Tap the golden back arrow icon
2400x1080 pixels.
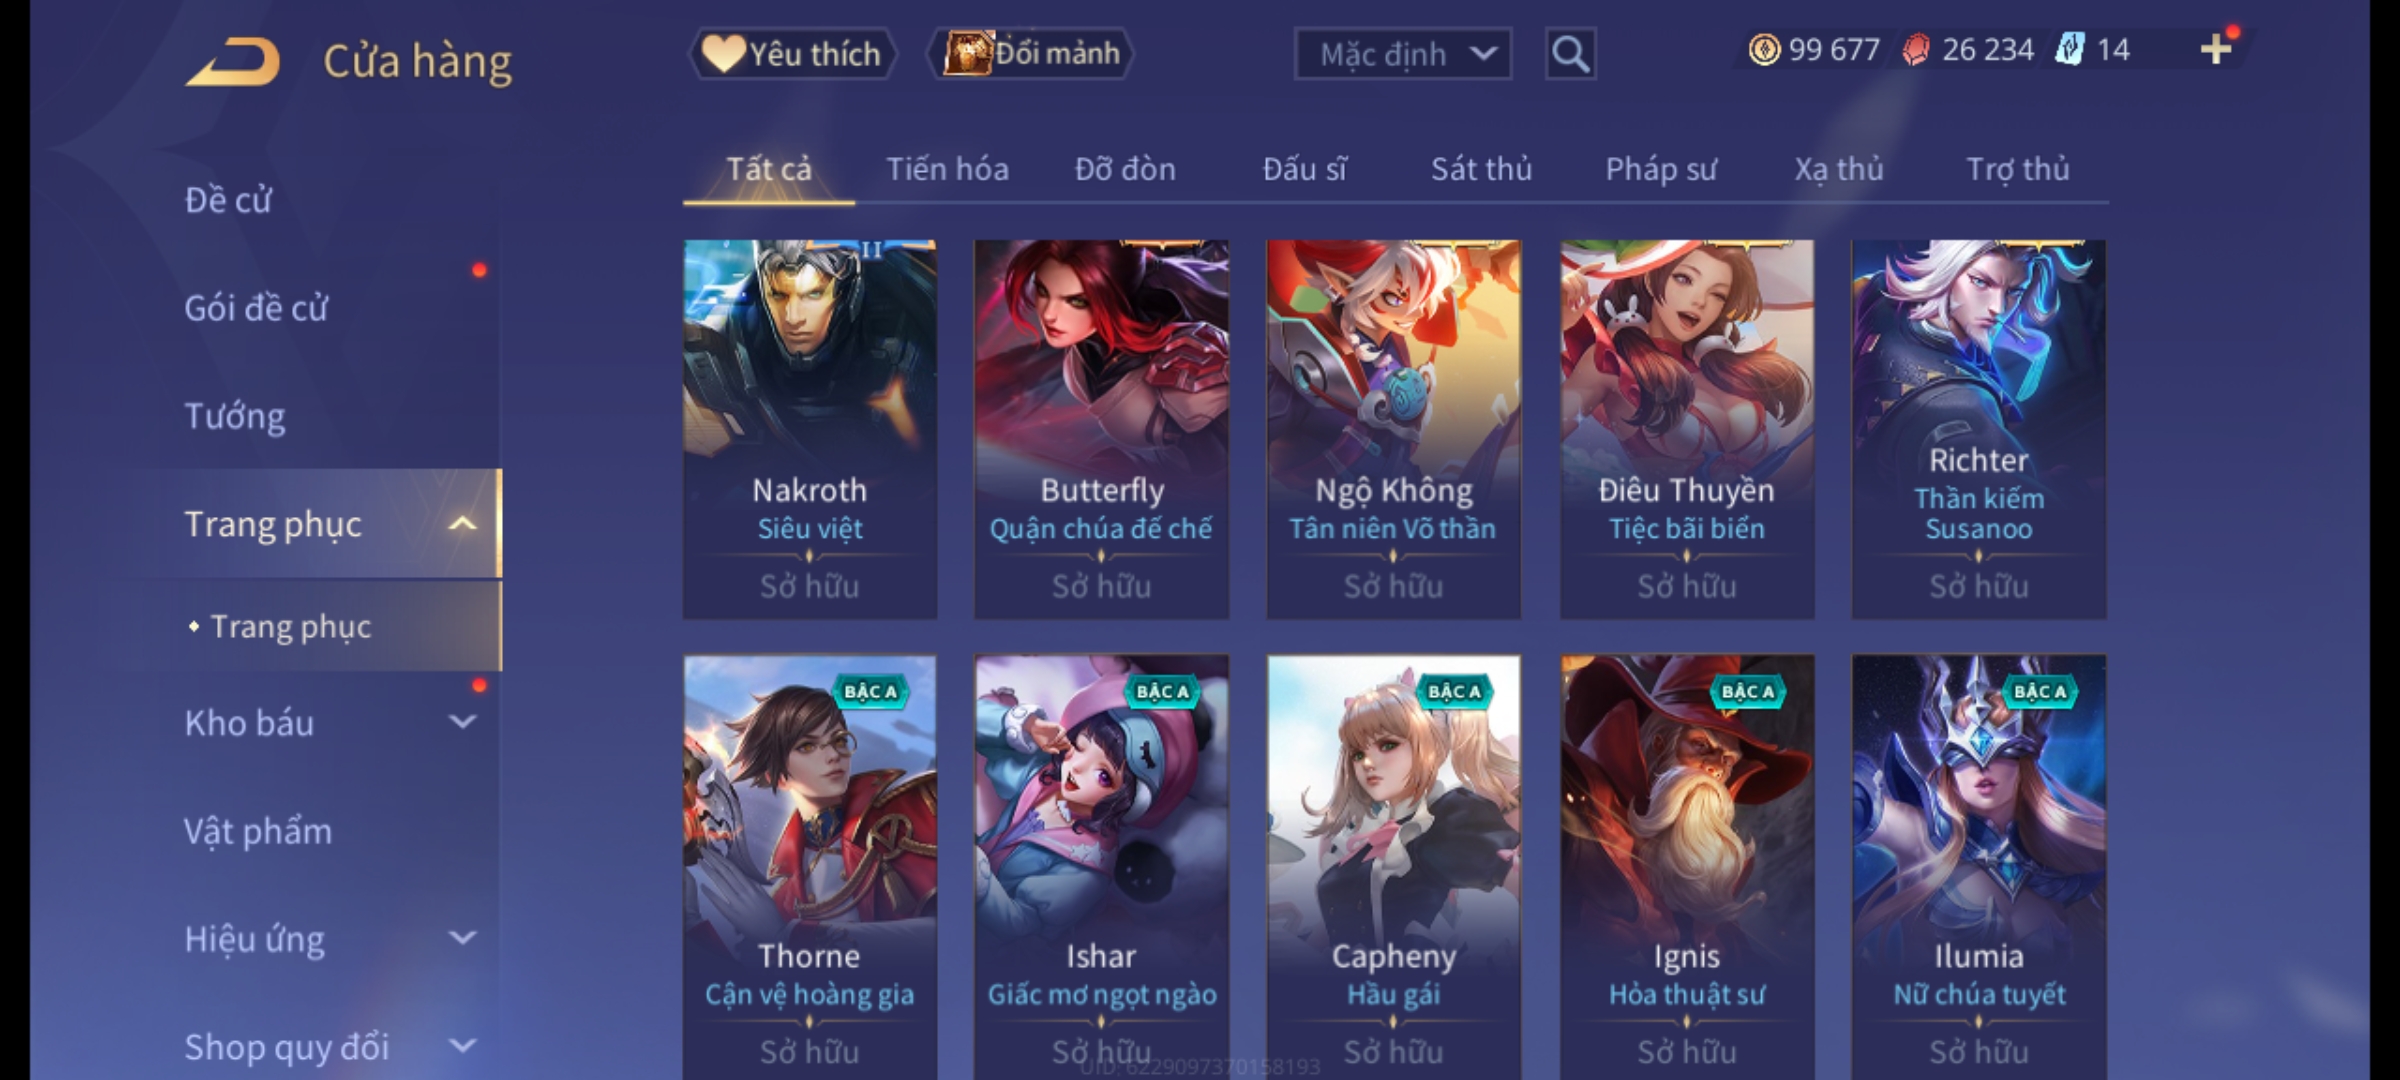[x=233, y=63]
